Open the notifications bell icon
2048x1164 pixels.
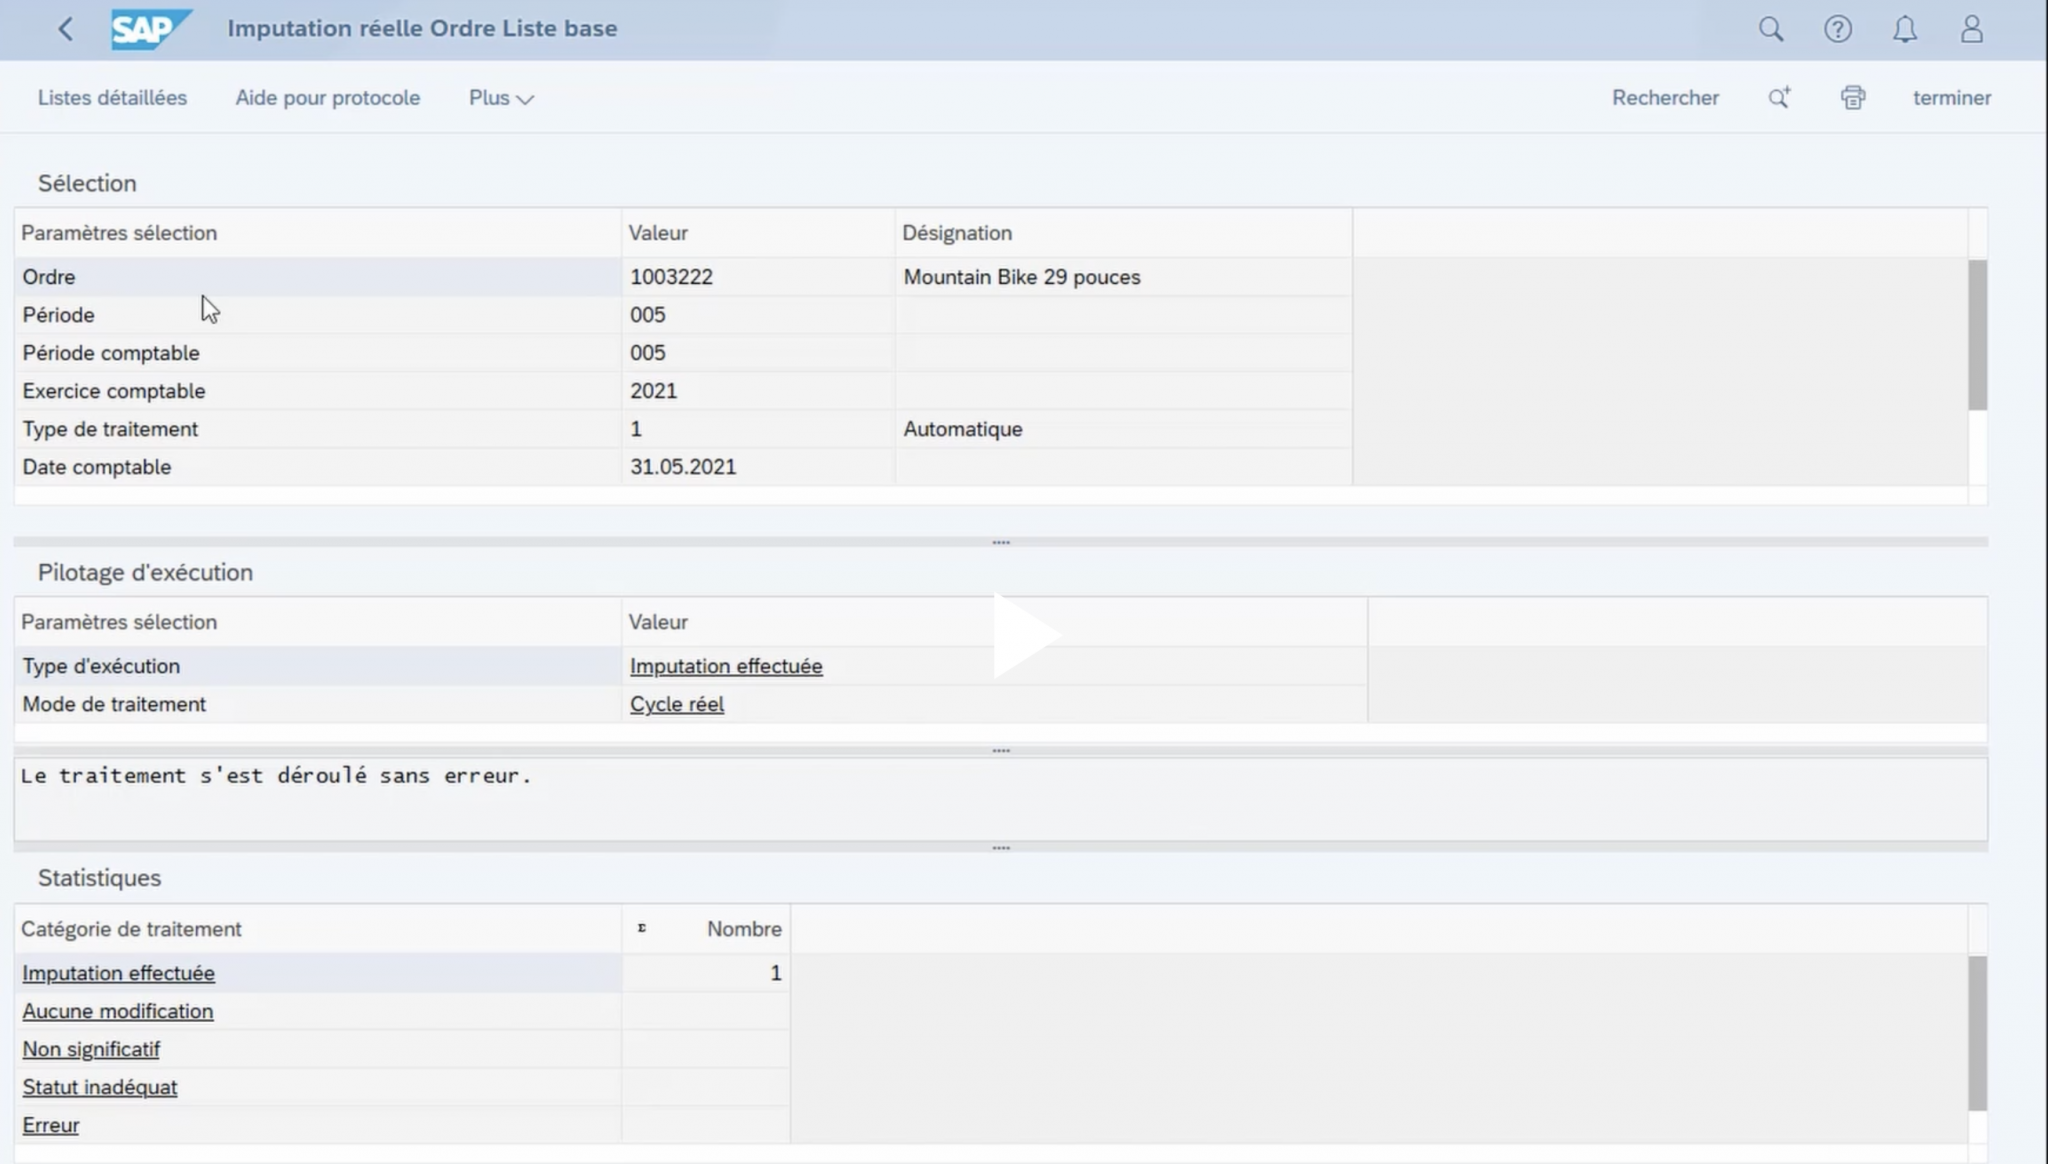[1904, 29]
